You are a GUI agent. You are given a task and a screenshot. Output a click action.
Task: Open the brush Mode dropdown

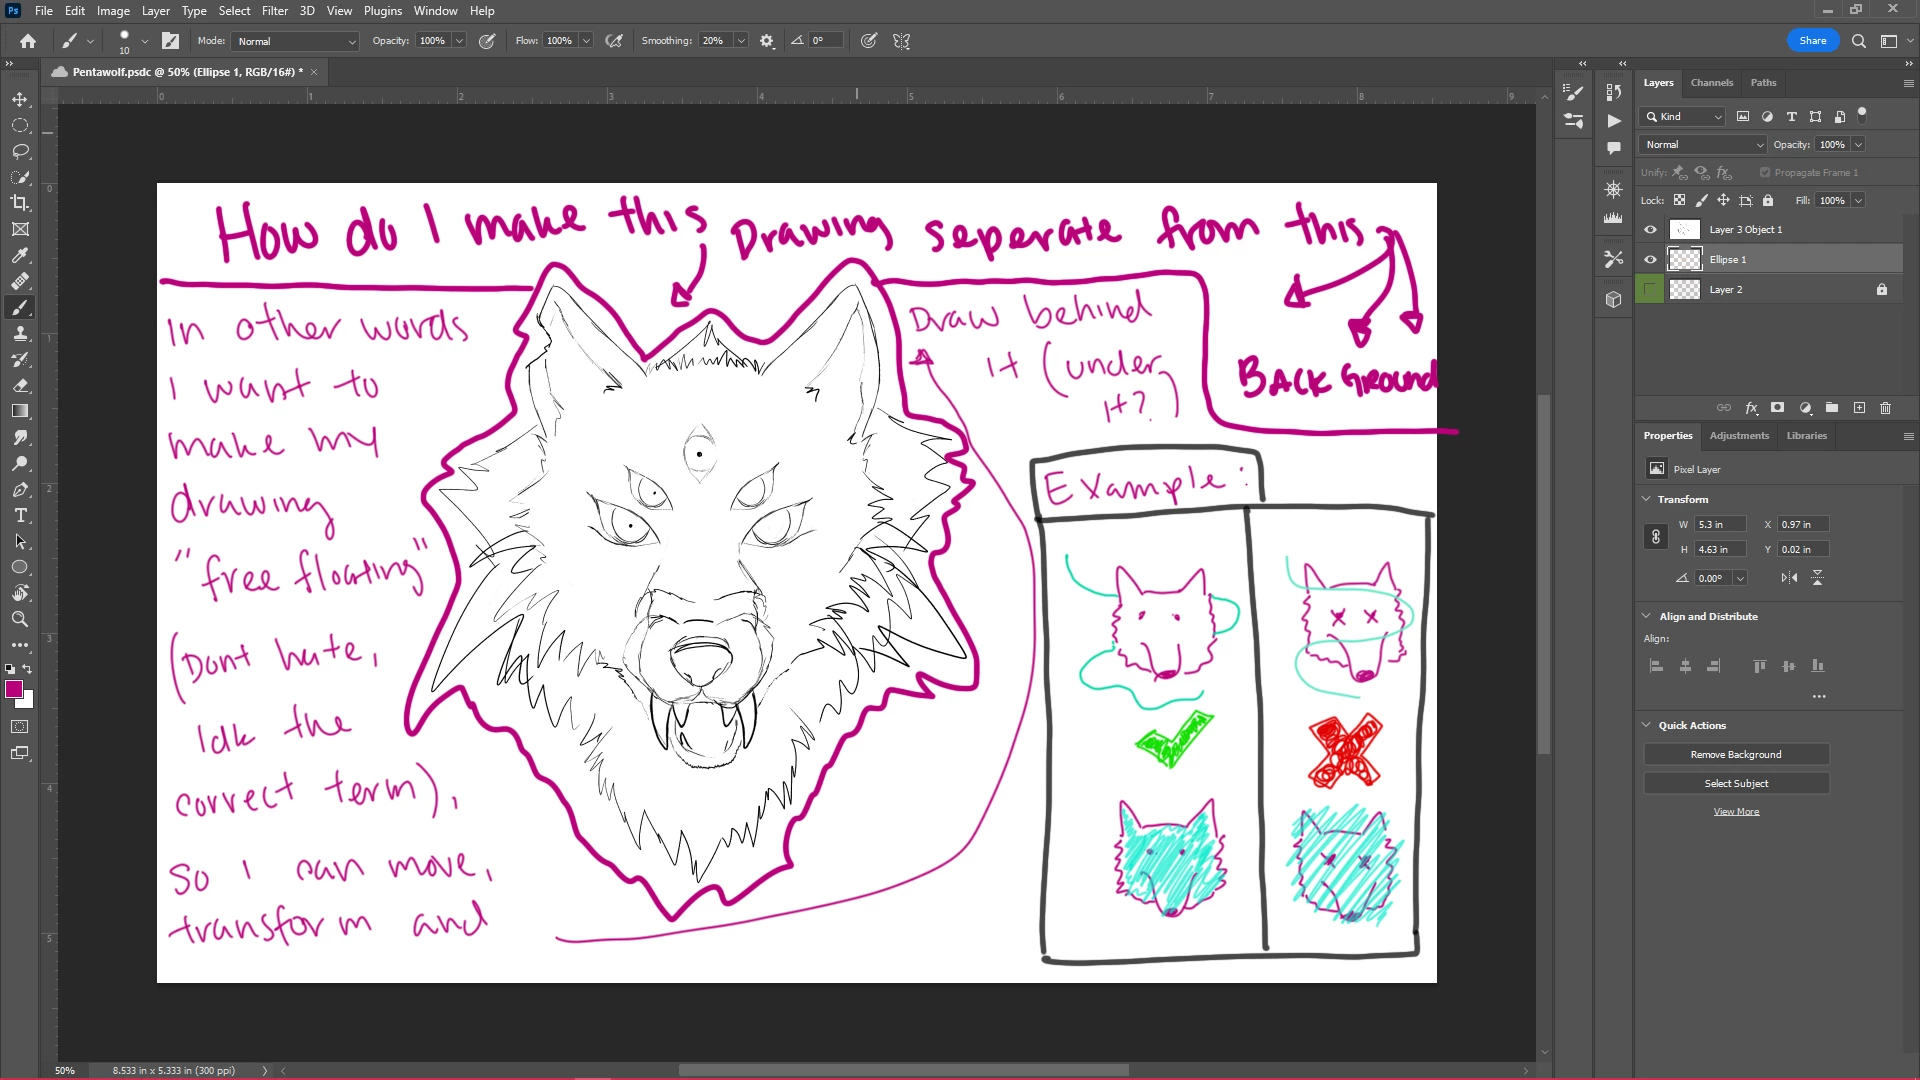coord(296,41)
